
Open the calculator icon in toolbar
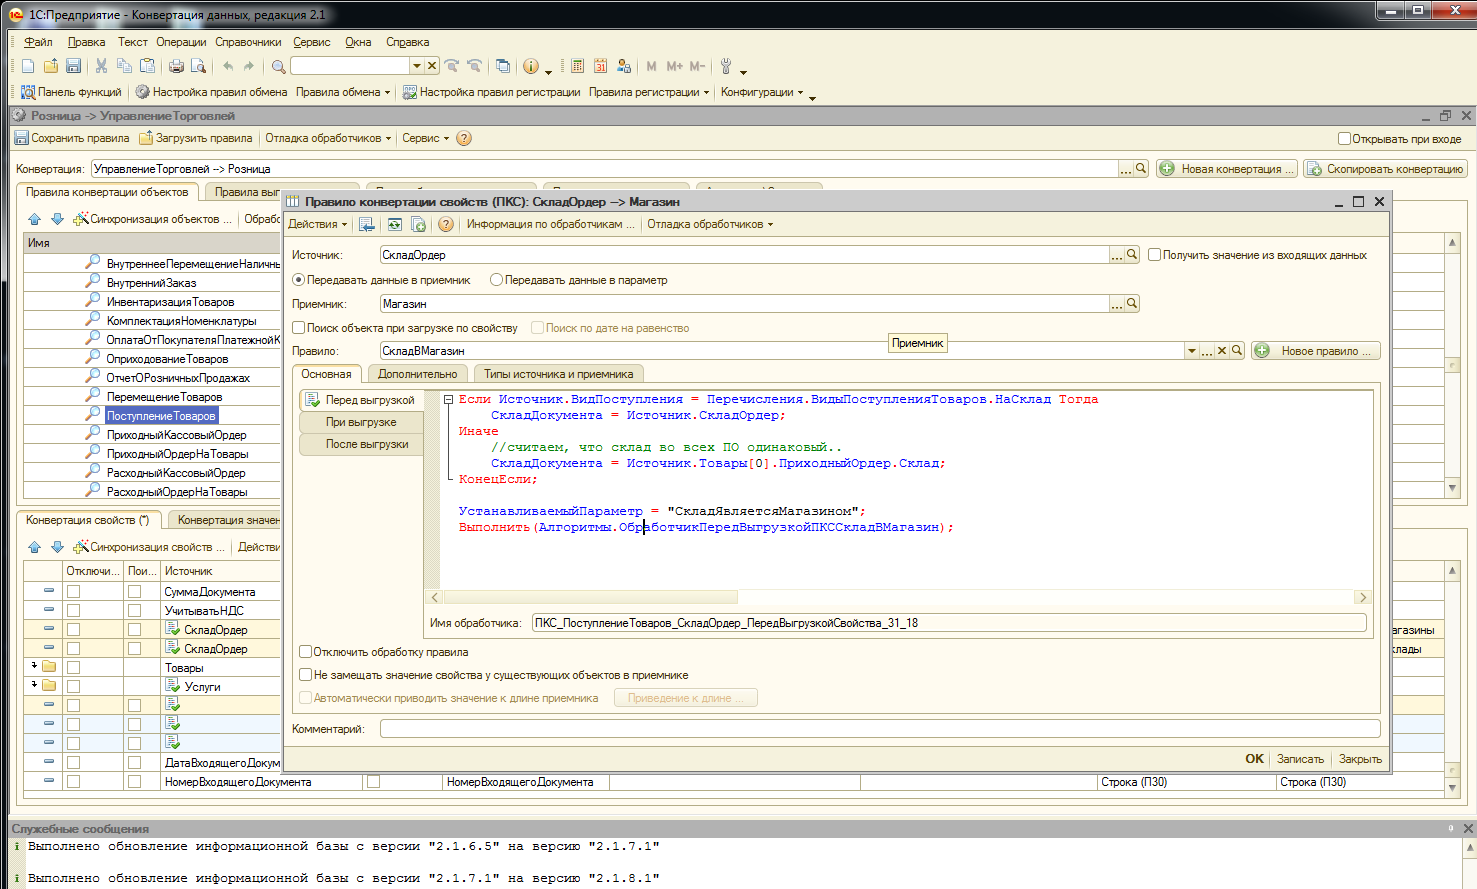[x=577, y=66]
